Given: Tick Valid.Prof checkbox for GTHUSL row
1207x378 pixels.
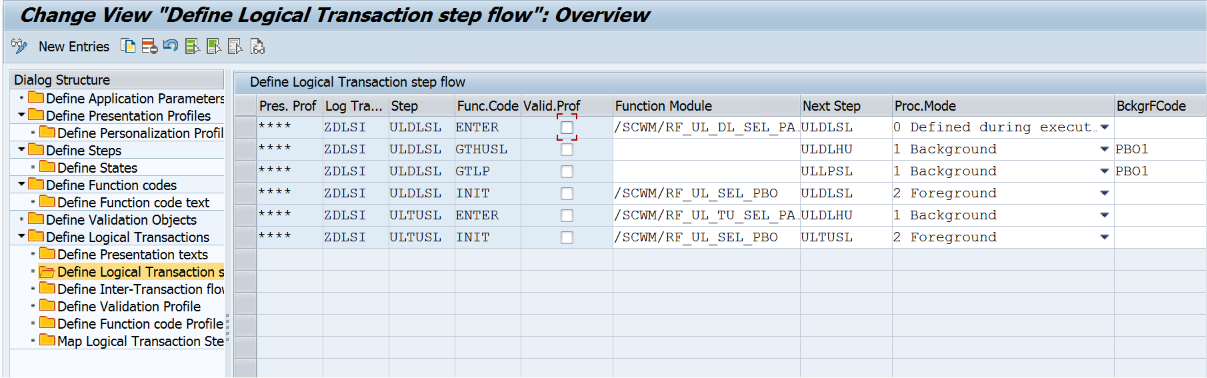Looking at the screenshot, I should click(x=567, y=150).
